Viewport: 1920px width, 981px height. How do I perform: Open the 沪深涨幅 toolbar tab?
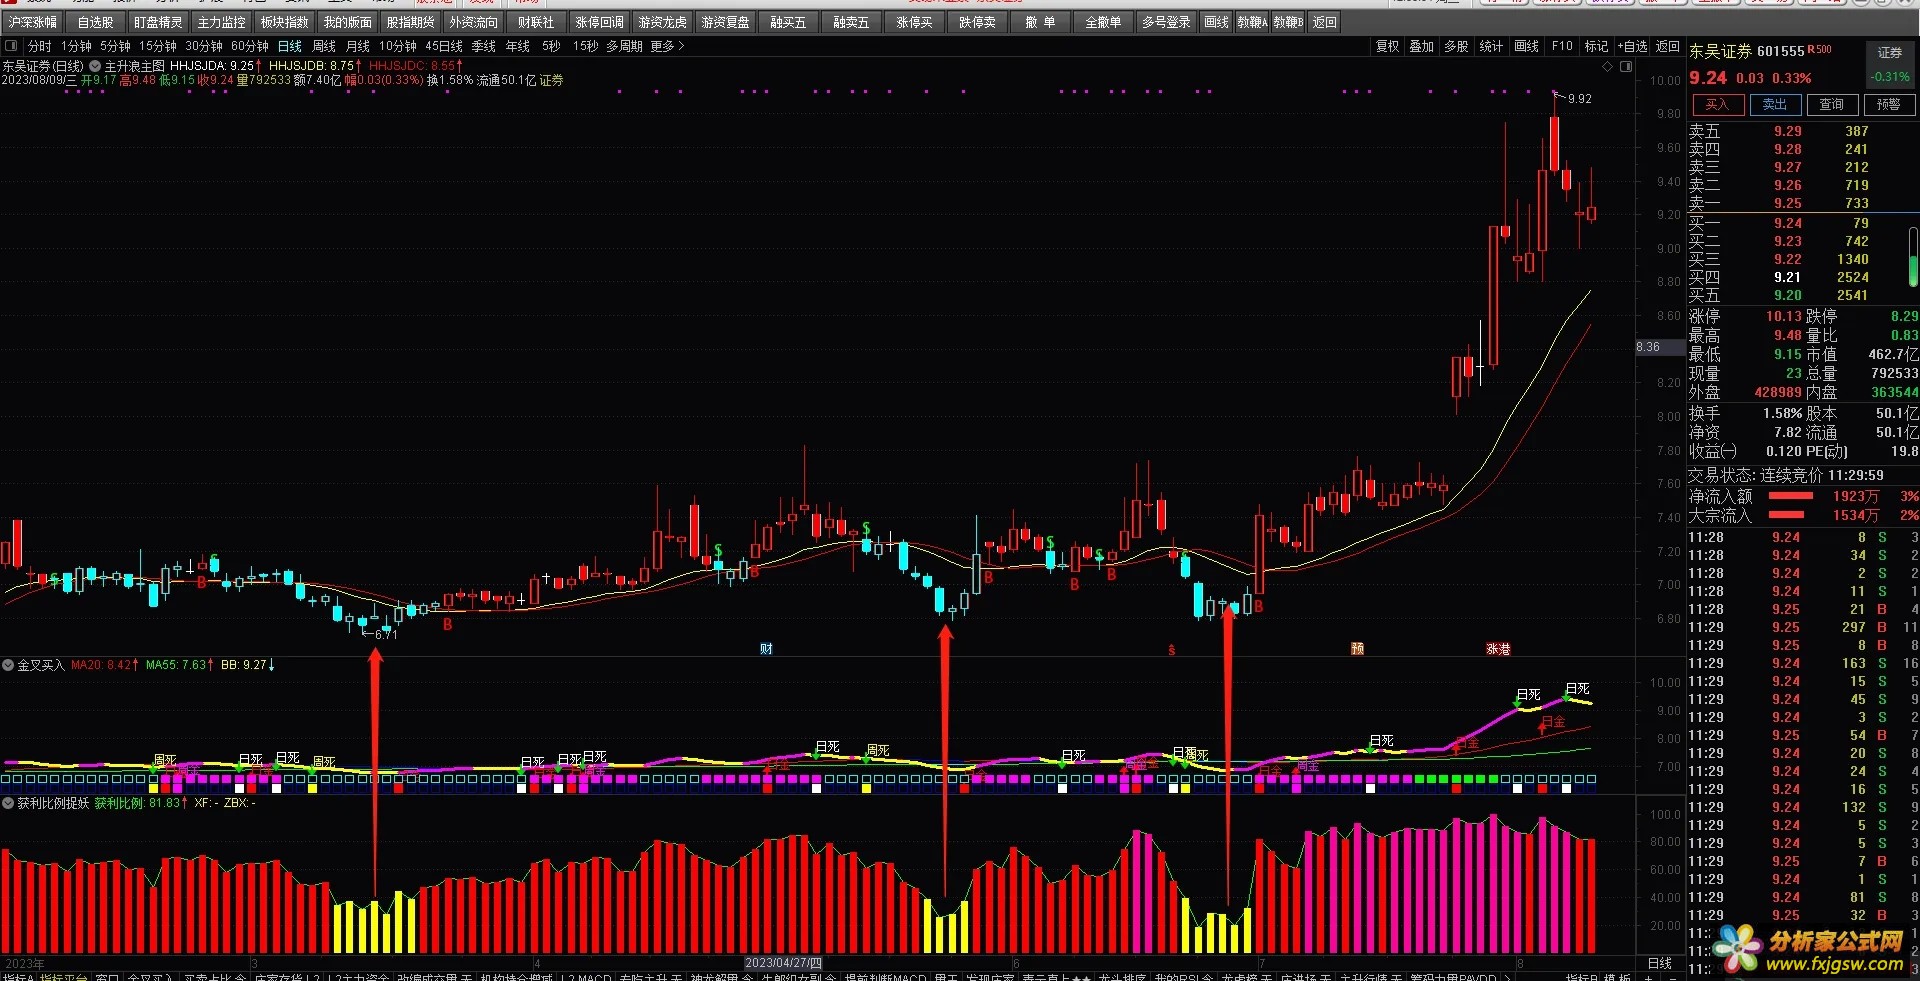(x=33, y=22)
